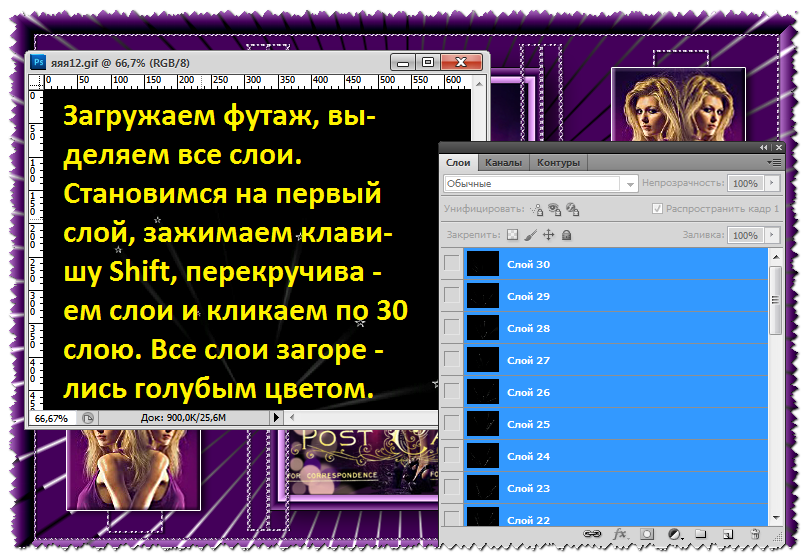Viewport: 808px width, 560px height.
Task: Maximize яяя12.gif document window
Action: click(x=428, y=62)
